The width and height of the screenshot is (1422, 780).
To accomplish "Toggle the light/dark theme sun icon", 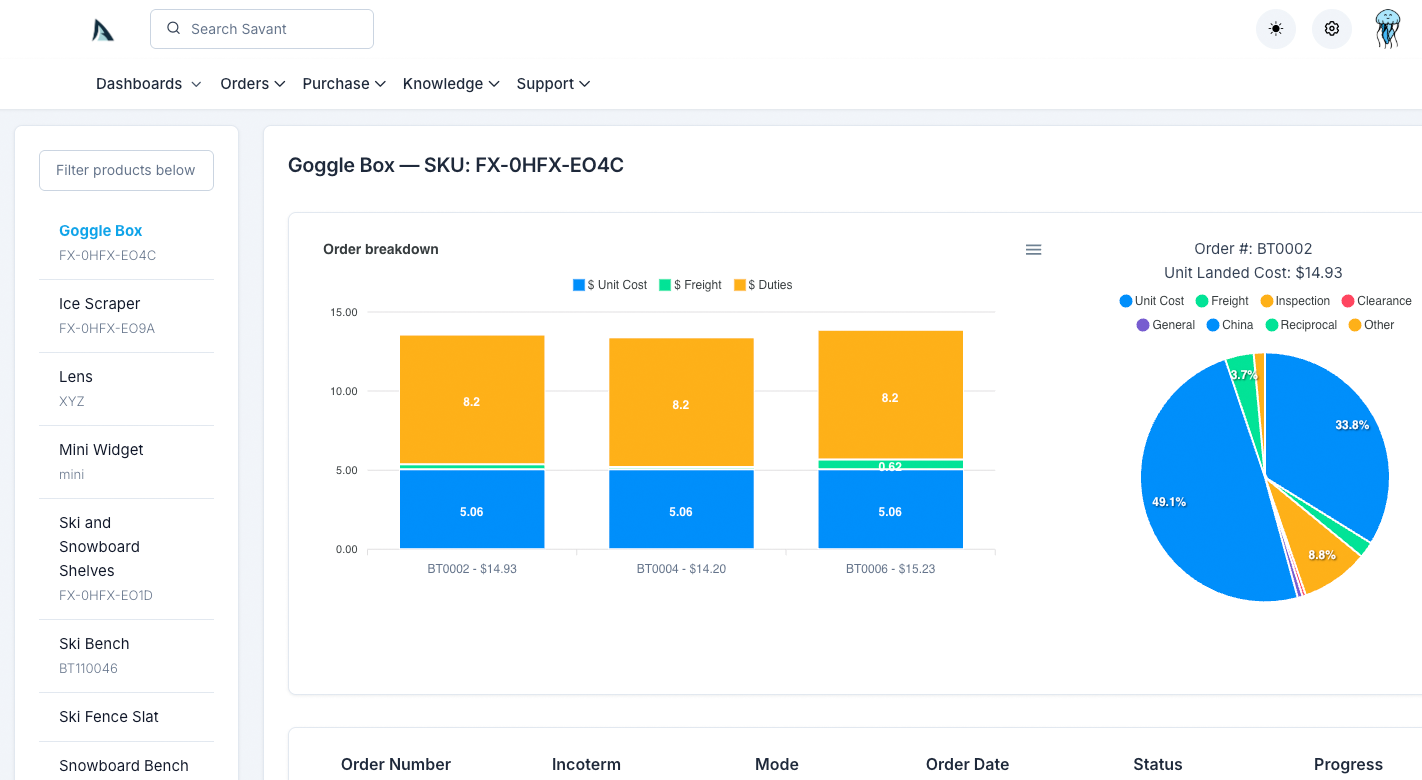I will [1275, 28].
